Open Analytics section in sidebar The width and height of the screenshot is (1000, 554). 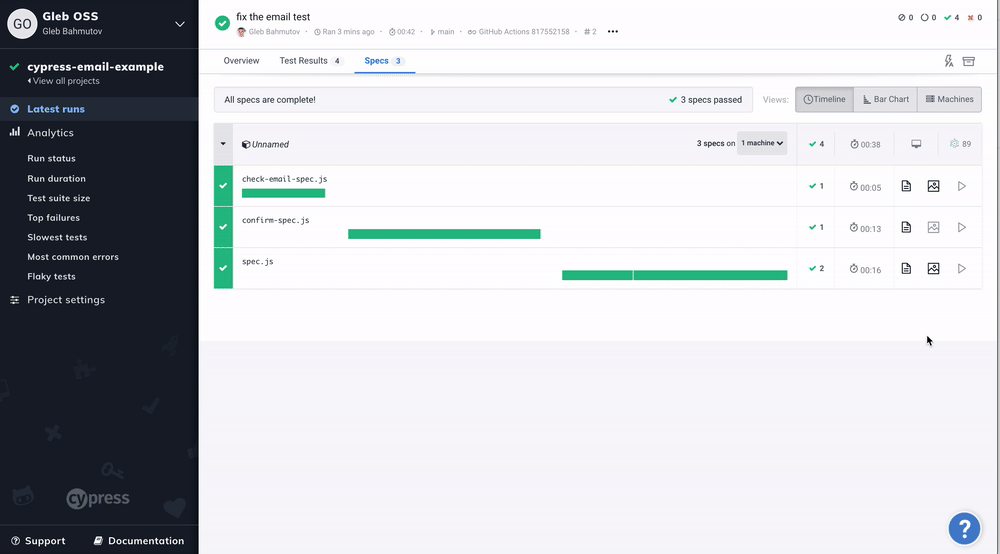[x=50, y=133]
